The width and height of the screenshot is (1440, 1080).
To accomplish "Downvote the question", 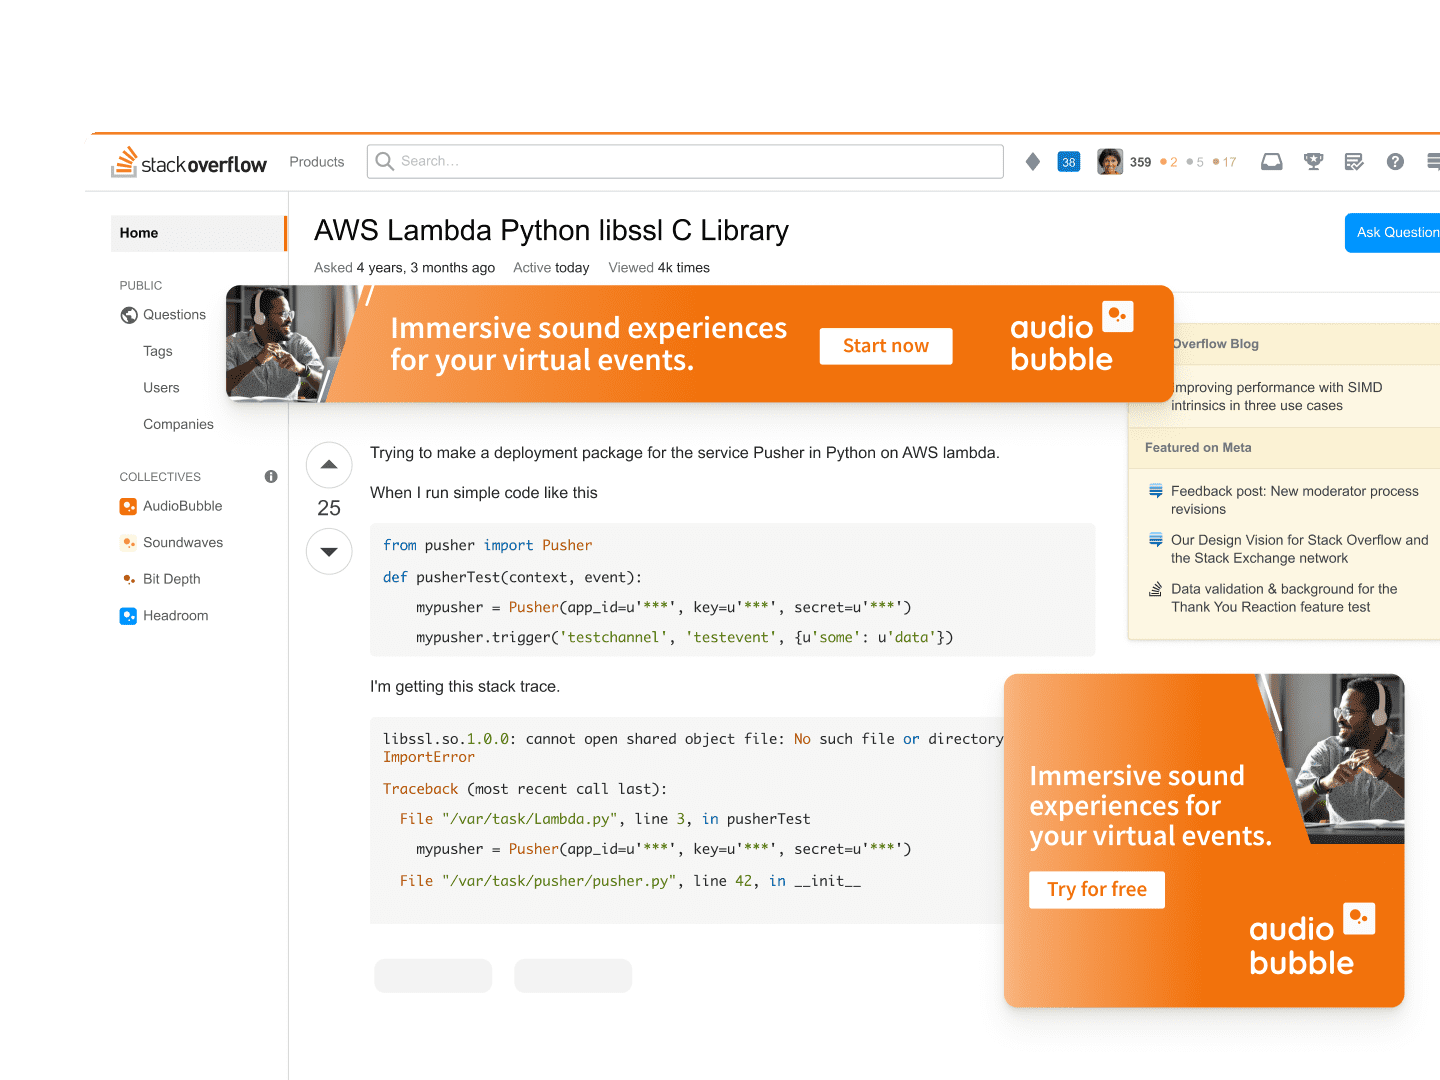I will pos(329,551).
